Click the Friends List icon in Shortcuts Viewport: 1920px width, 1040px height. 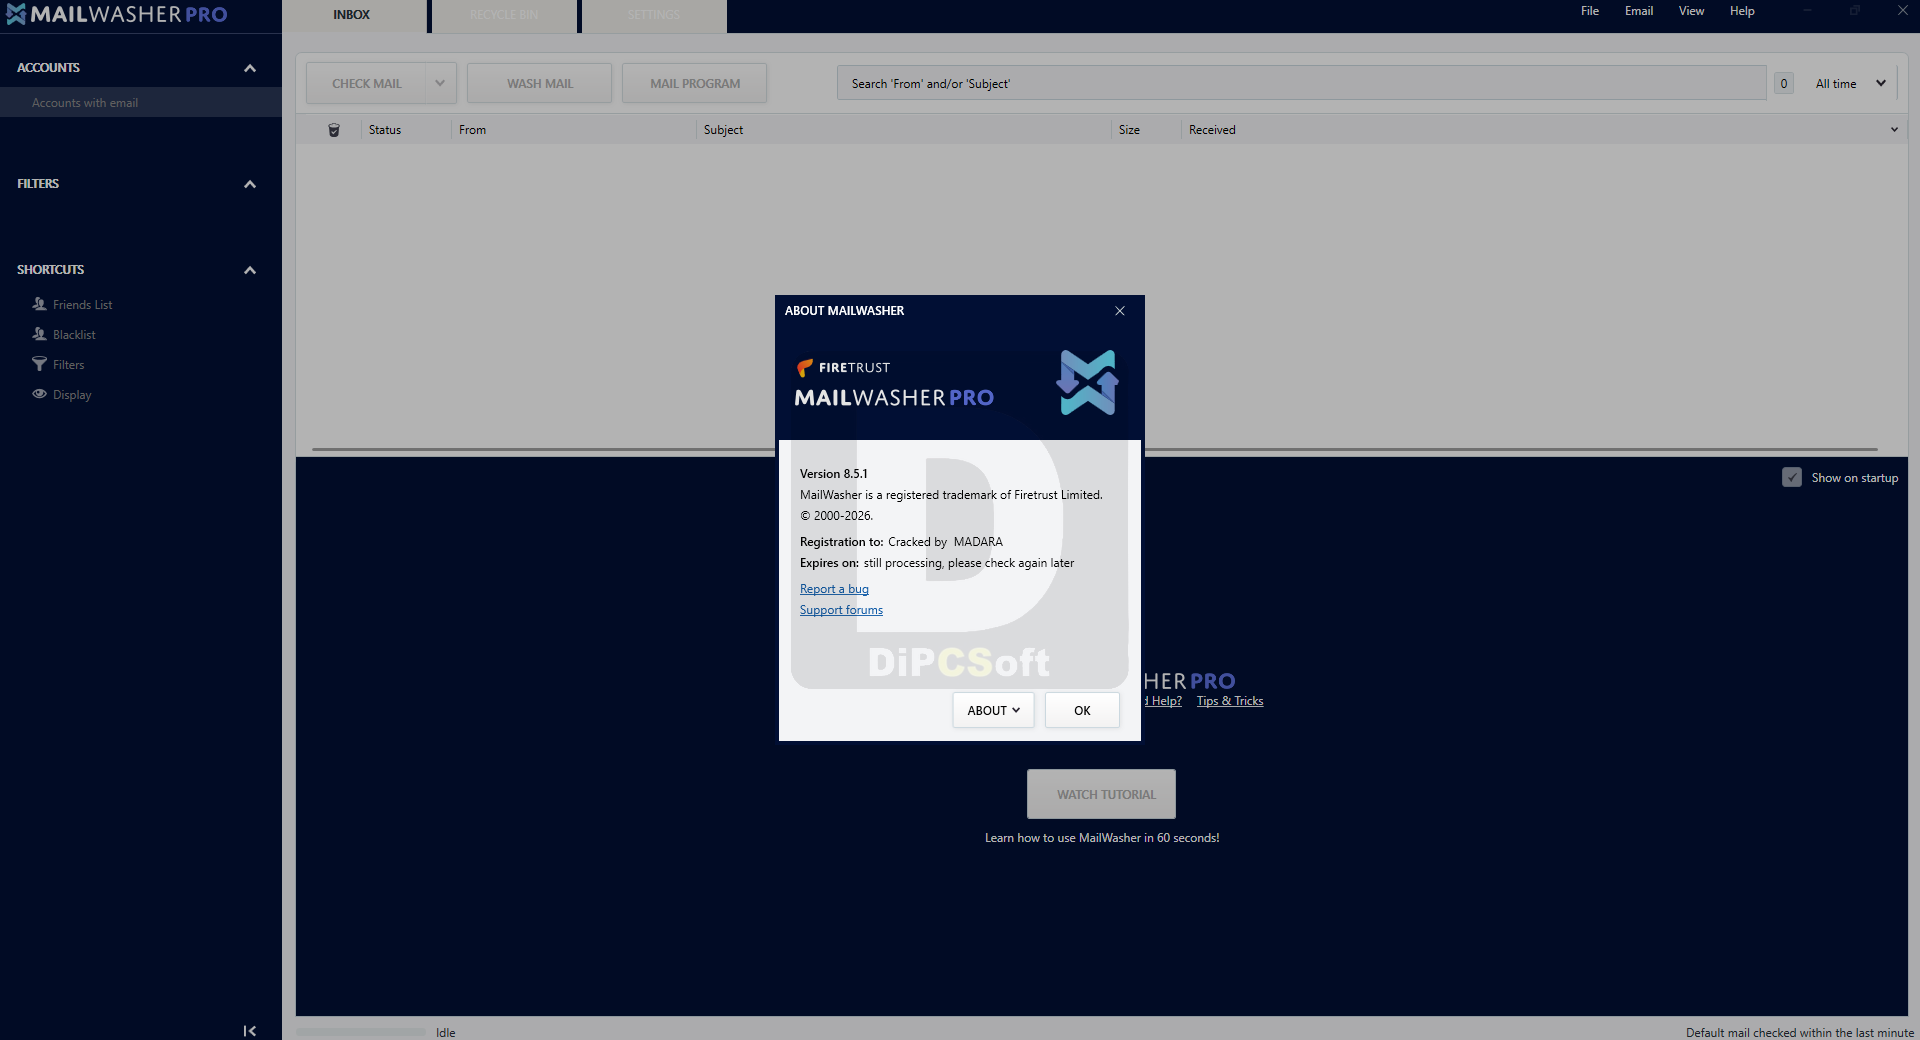tap(40, 304)
